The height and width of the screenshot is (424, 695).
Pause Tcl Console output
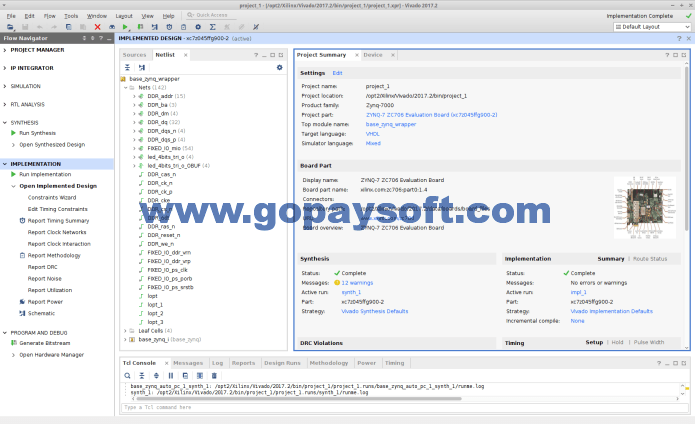coord(171,375)
